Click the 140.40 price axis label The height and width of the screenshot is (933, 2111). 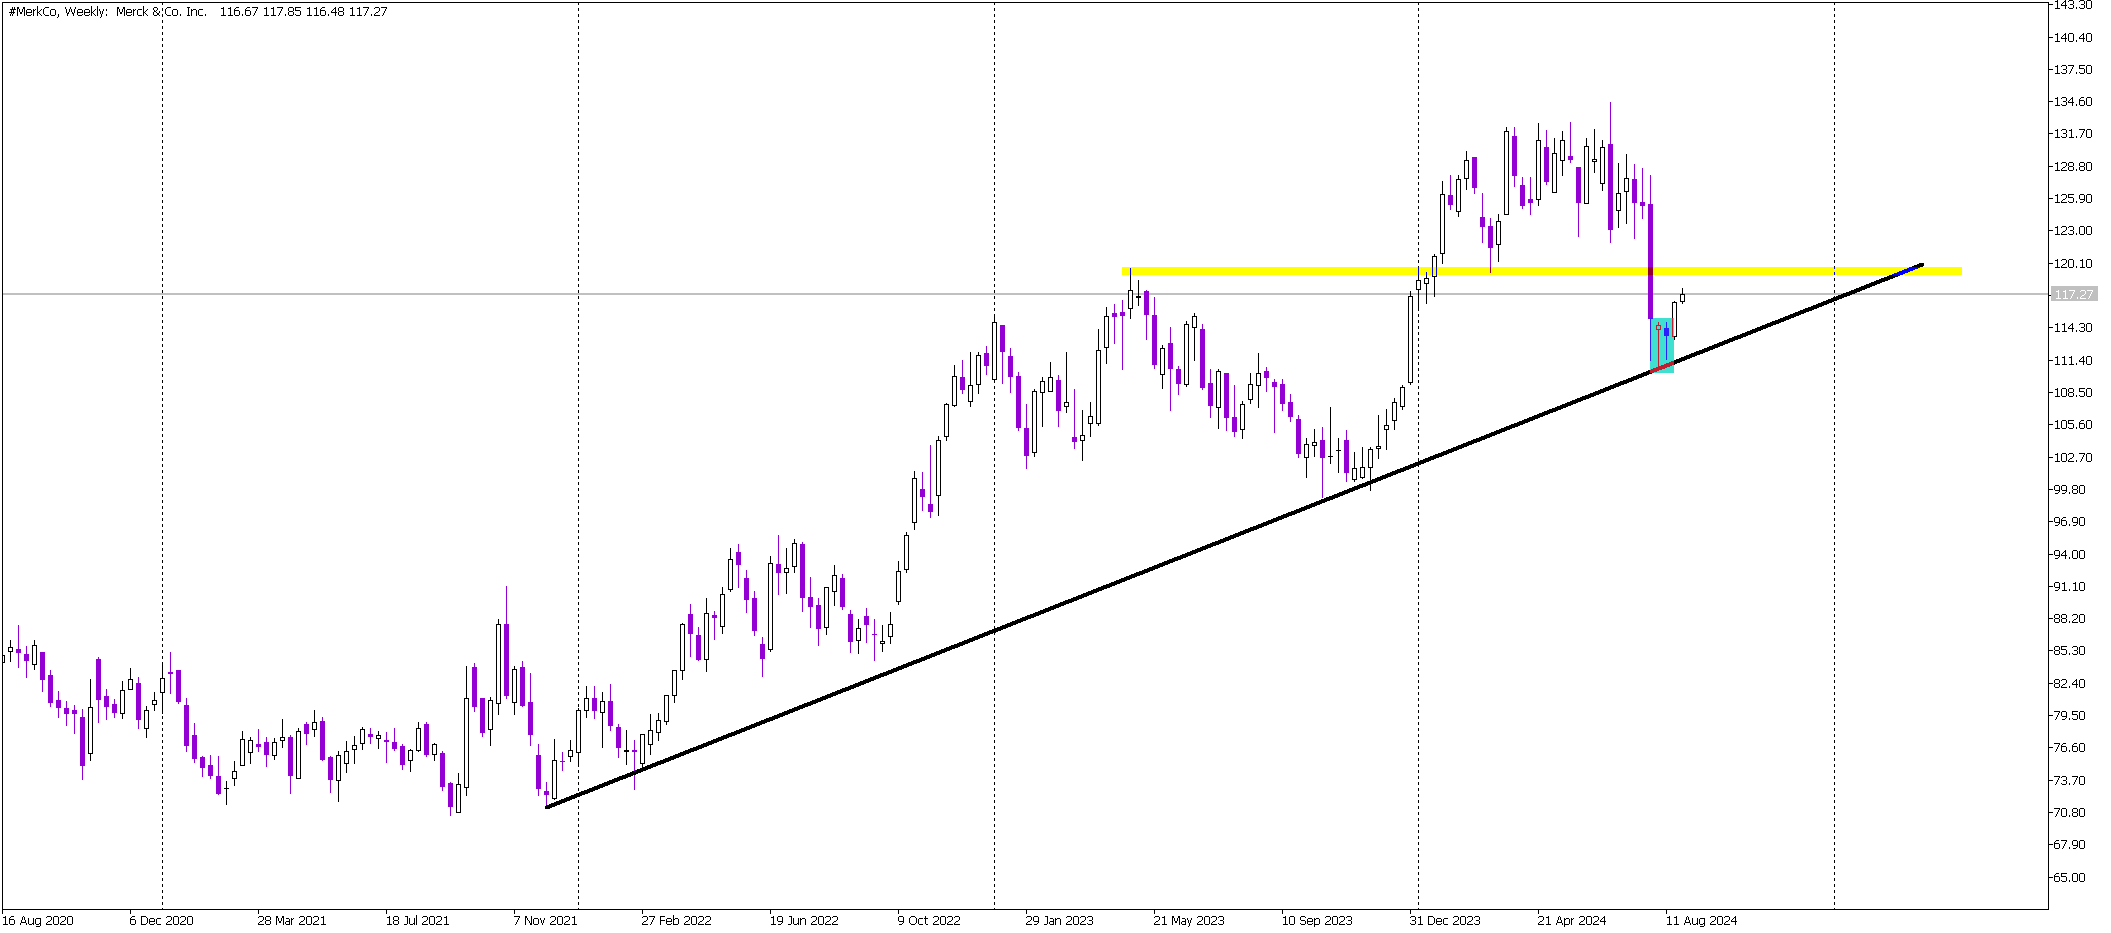(x=2073, y=37)
